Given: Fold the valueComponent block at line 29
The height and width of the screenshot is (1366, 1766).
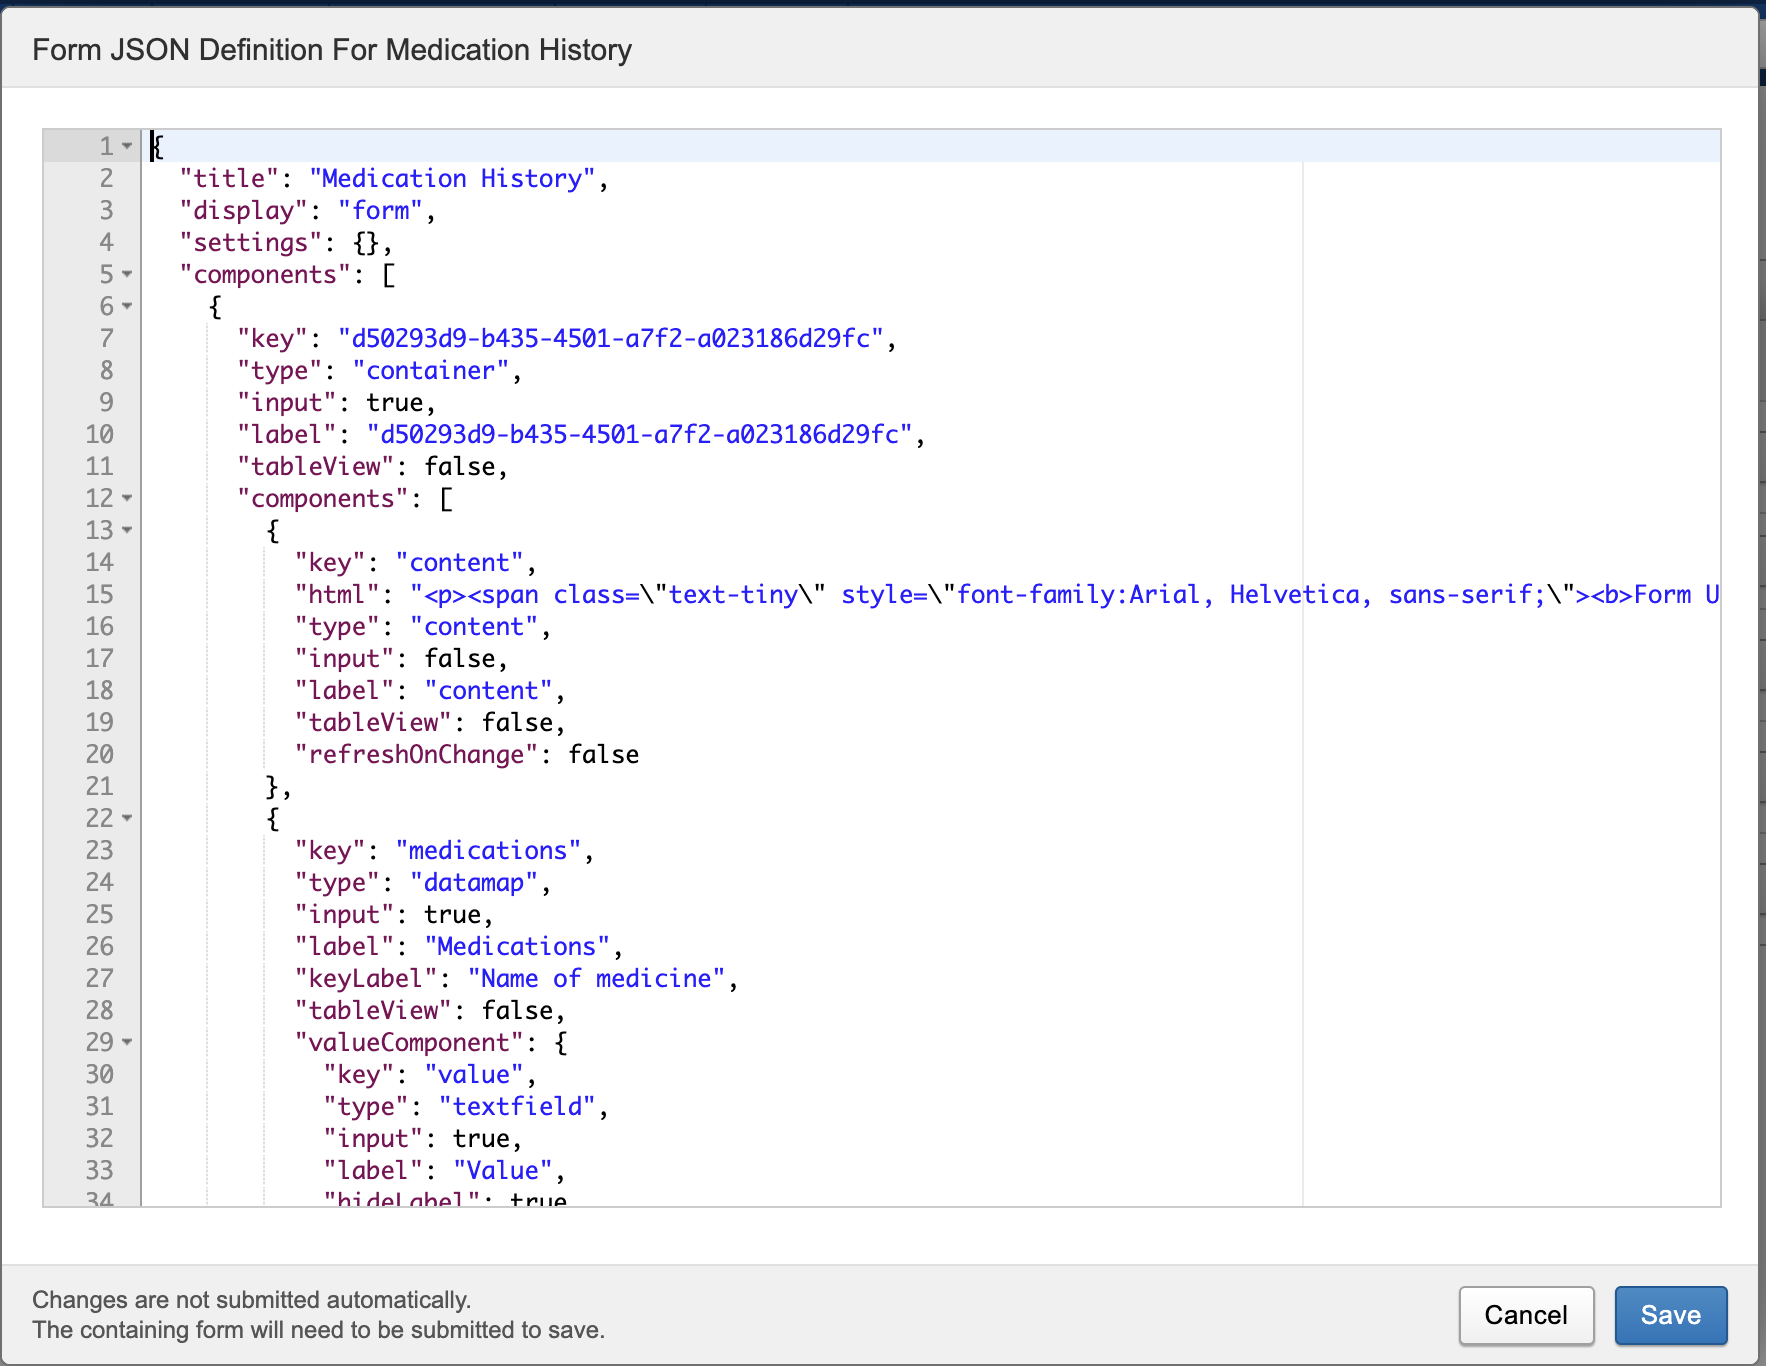Looking at the screenshot, I should click(127, 1042).
